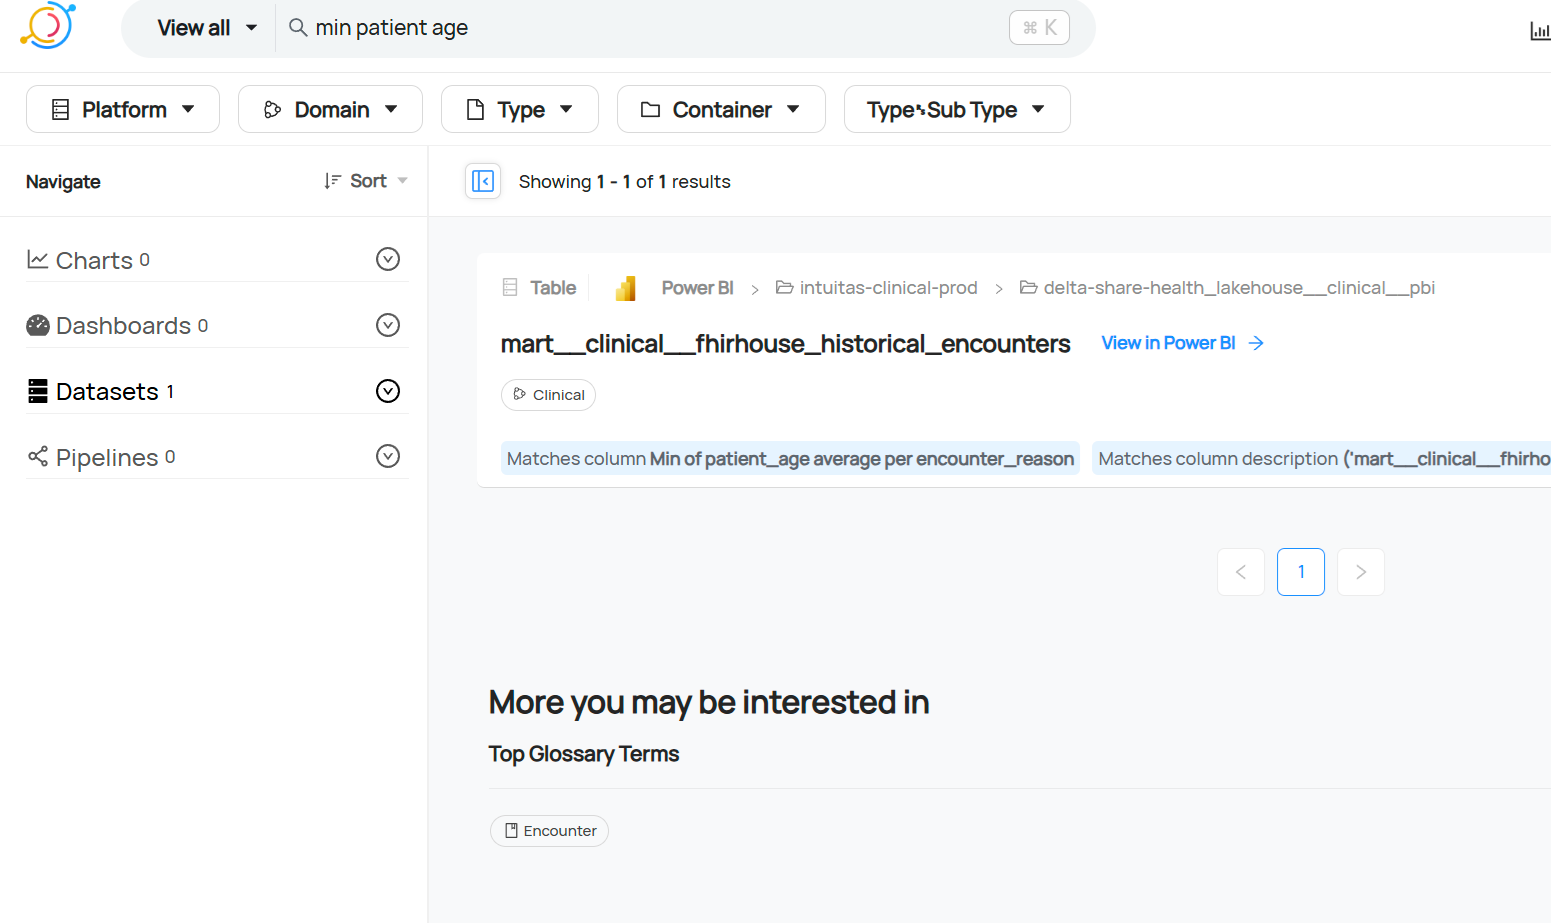Viewport: 1551px width, 923px height.
Task: Toggle the Datasets section chevron
Action: (388, 391)
